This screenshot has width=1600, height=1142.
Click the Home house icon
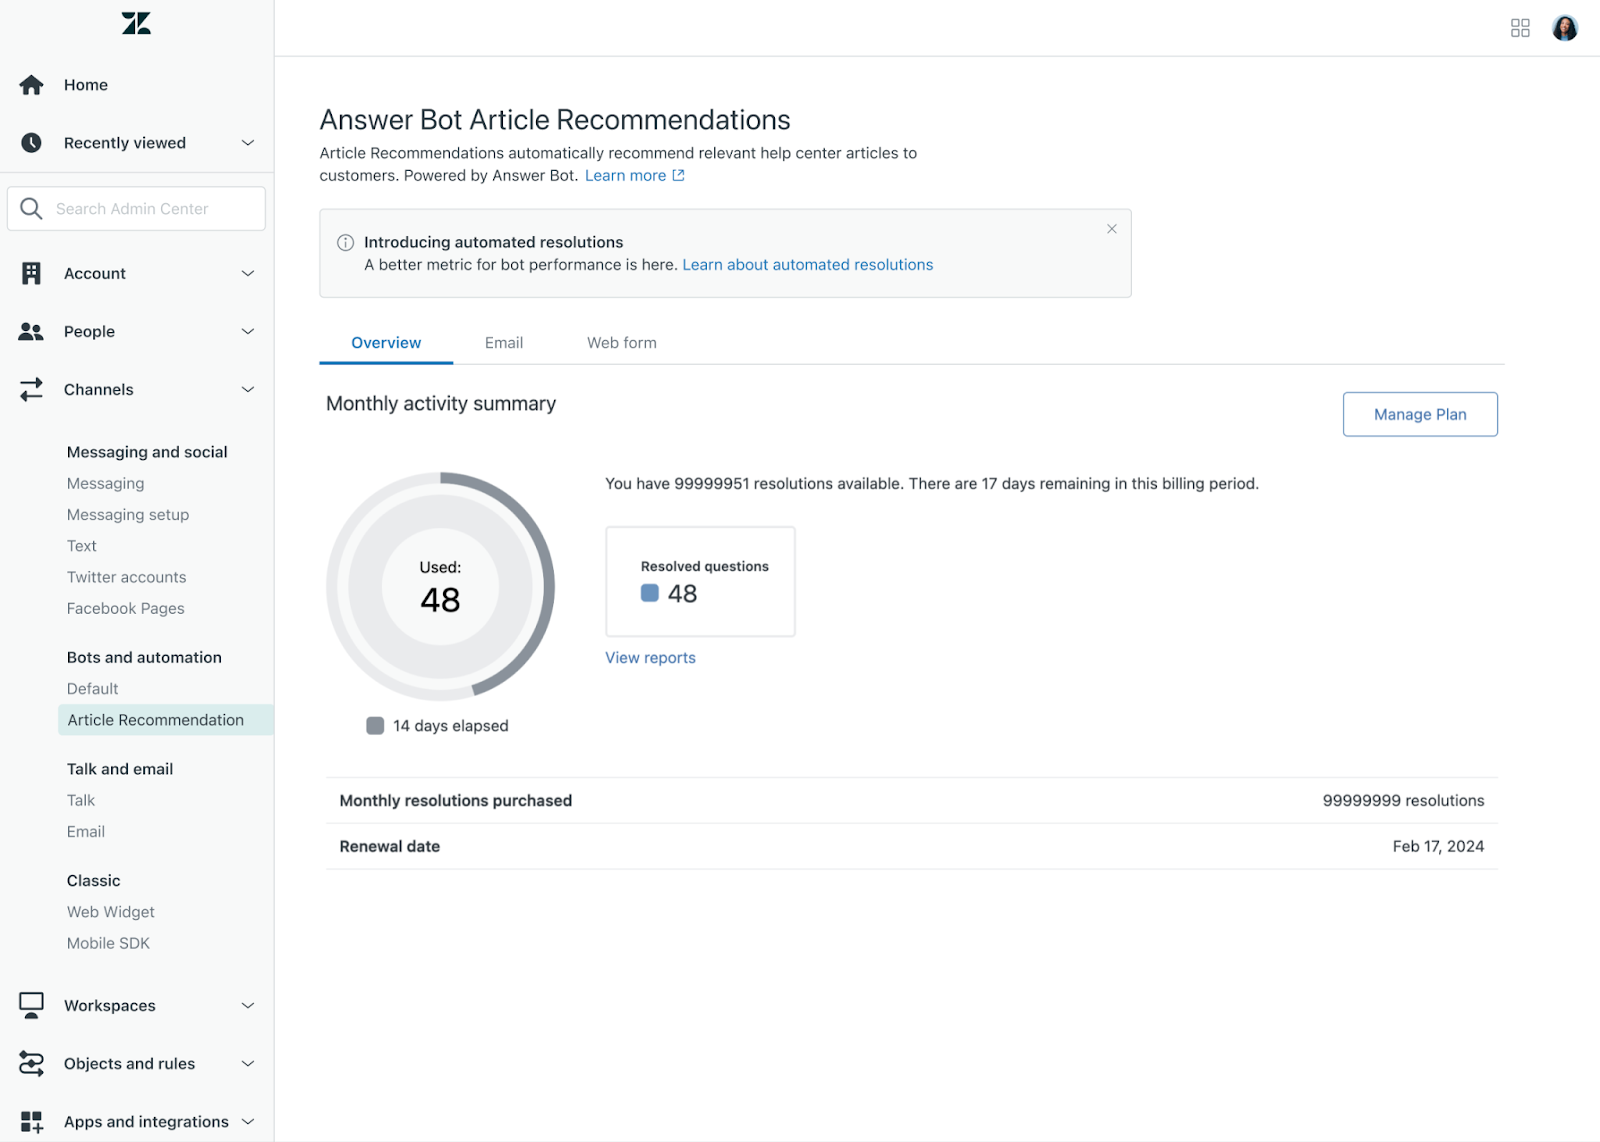point(31,85)
